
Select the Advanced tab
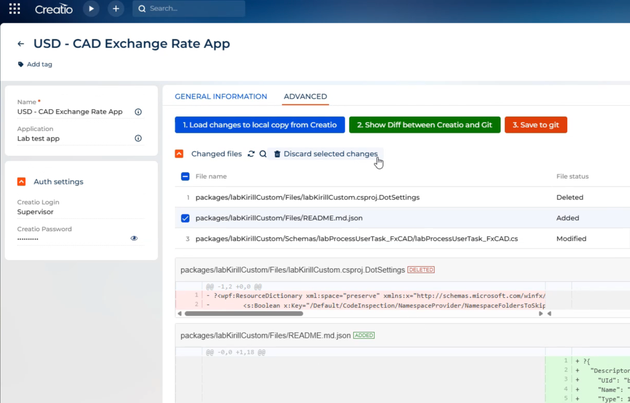[305, 96]
